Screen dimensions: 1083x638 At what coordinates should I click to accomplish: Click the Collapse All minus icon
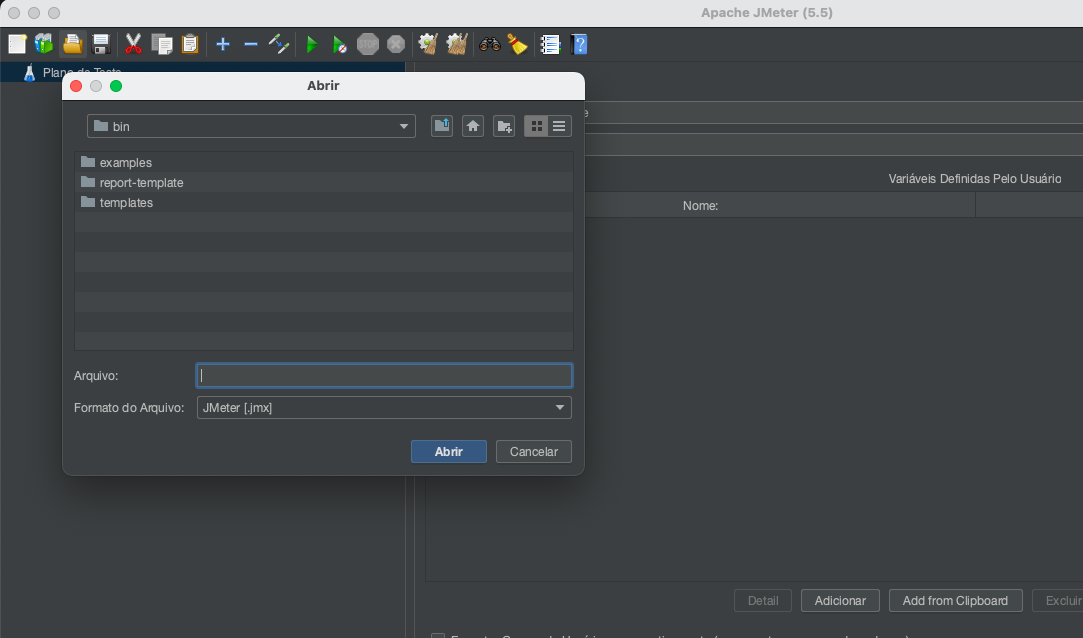click(x=251, y=44)
